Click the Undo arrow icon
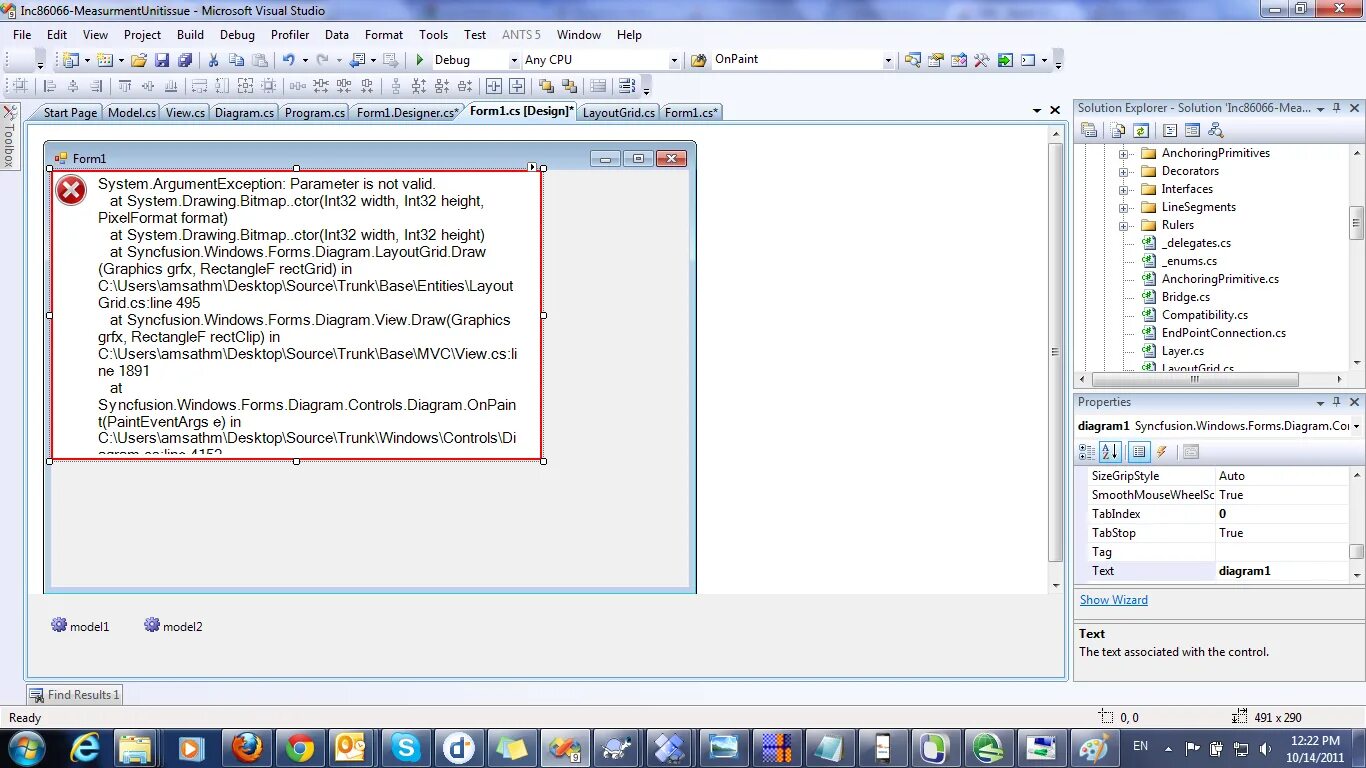Image resolution: width=1366 pixels, height=768 pixels. 288,60
